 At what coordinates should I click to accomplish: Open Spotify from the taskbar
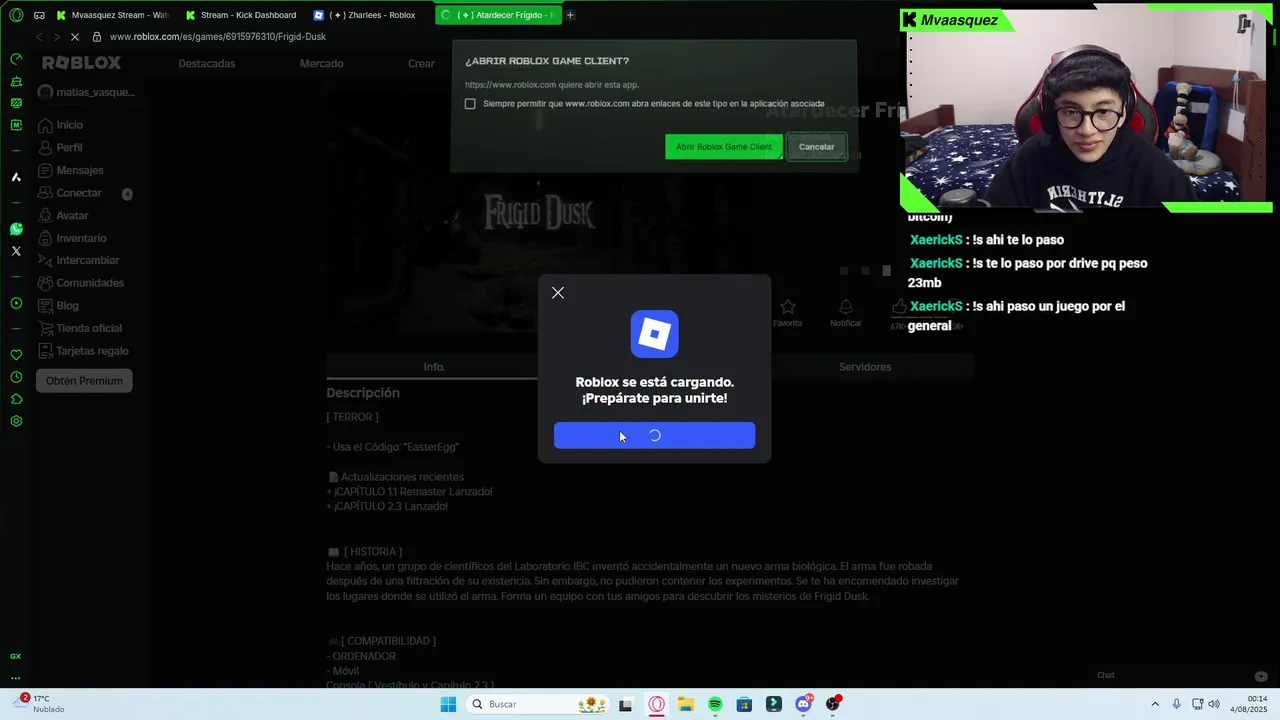[x=715, y=704]
